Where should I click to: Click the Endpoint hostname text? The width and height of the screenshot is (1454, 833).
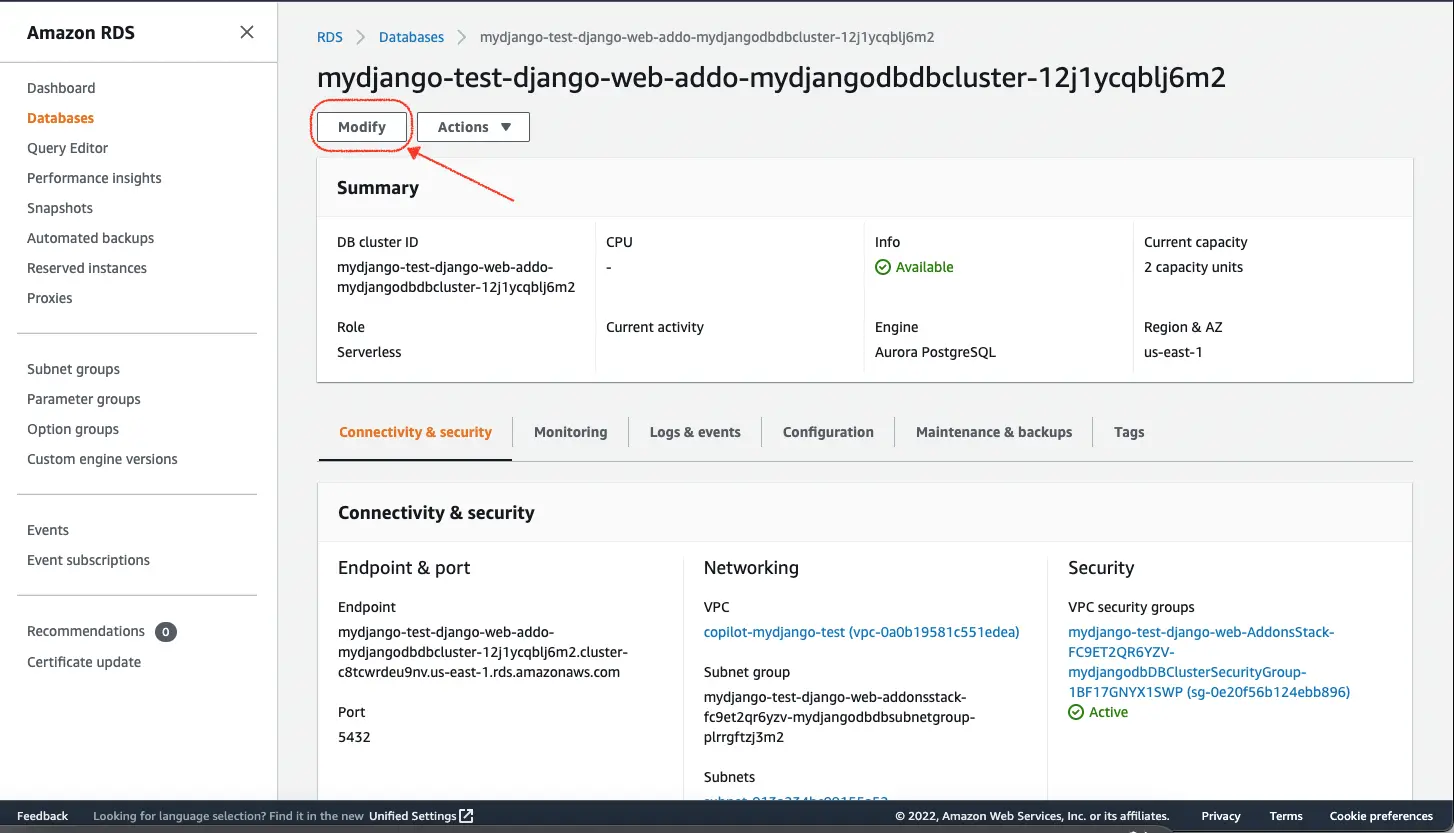click(483, 652)
